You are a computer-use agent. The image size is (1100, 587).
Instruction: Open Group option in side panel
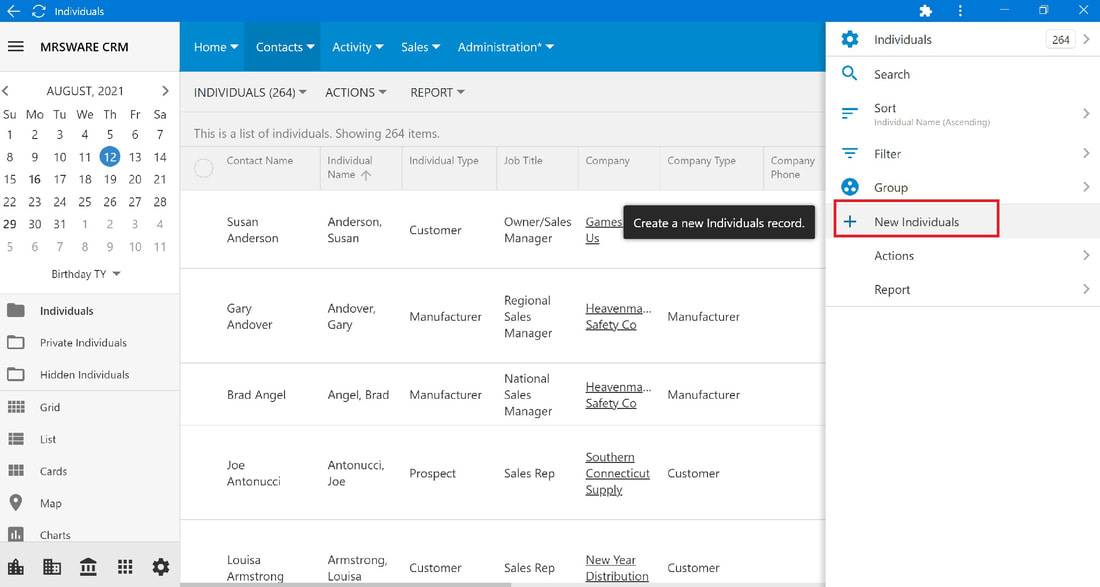[962, 187]
